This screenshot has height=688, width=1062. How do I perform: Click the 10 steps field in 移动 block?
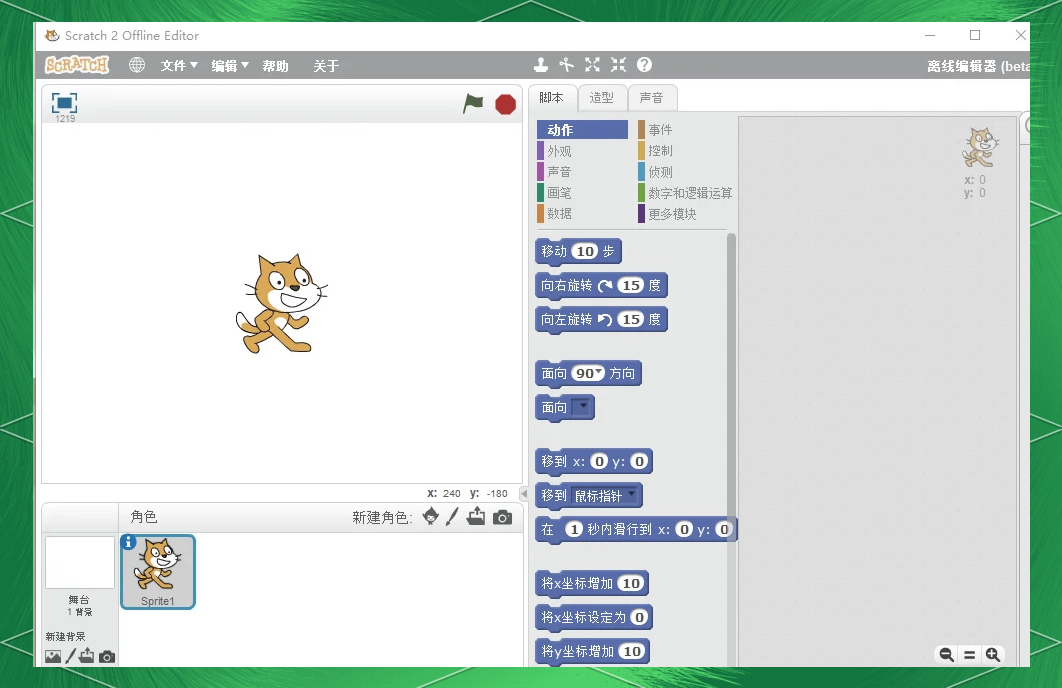point(585,251)
